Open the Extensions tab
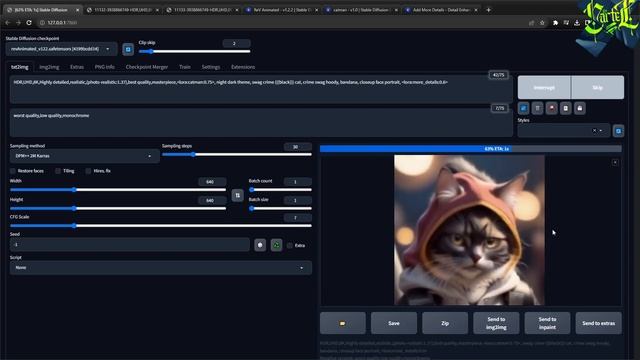The height and width of the screenshot is (360, 640). tap(243, 67)
